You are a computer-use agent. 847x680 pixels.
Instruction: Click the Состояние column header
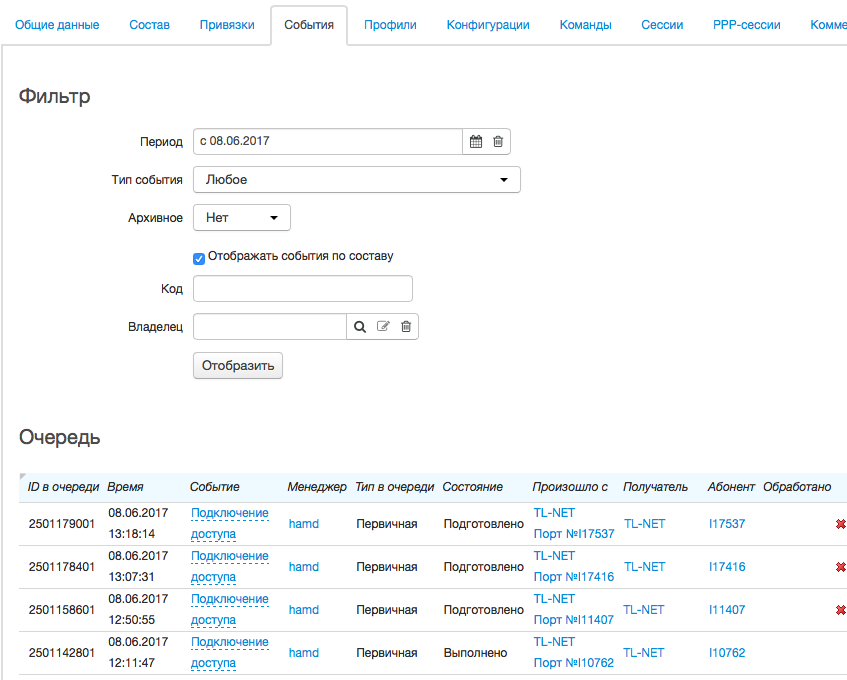click(473, 487)
